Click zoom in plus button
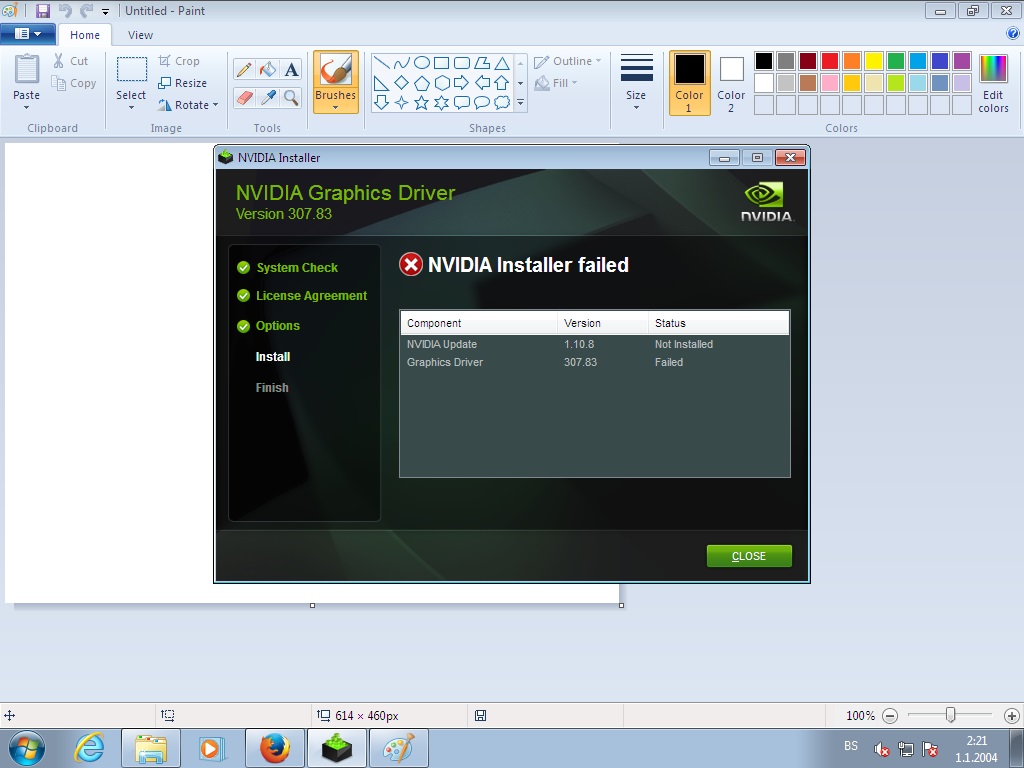1024x768 pixels. click(1012, 716)
